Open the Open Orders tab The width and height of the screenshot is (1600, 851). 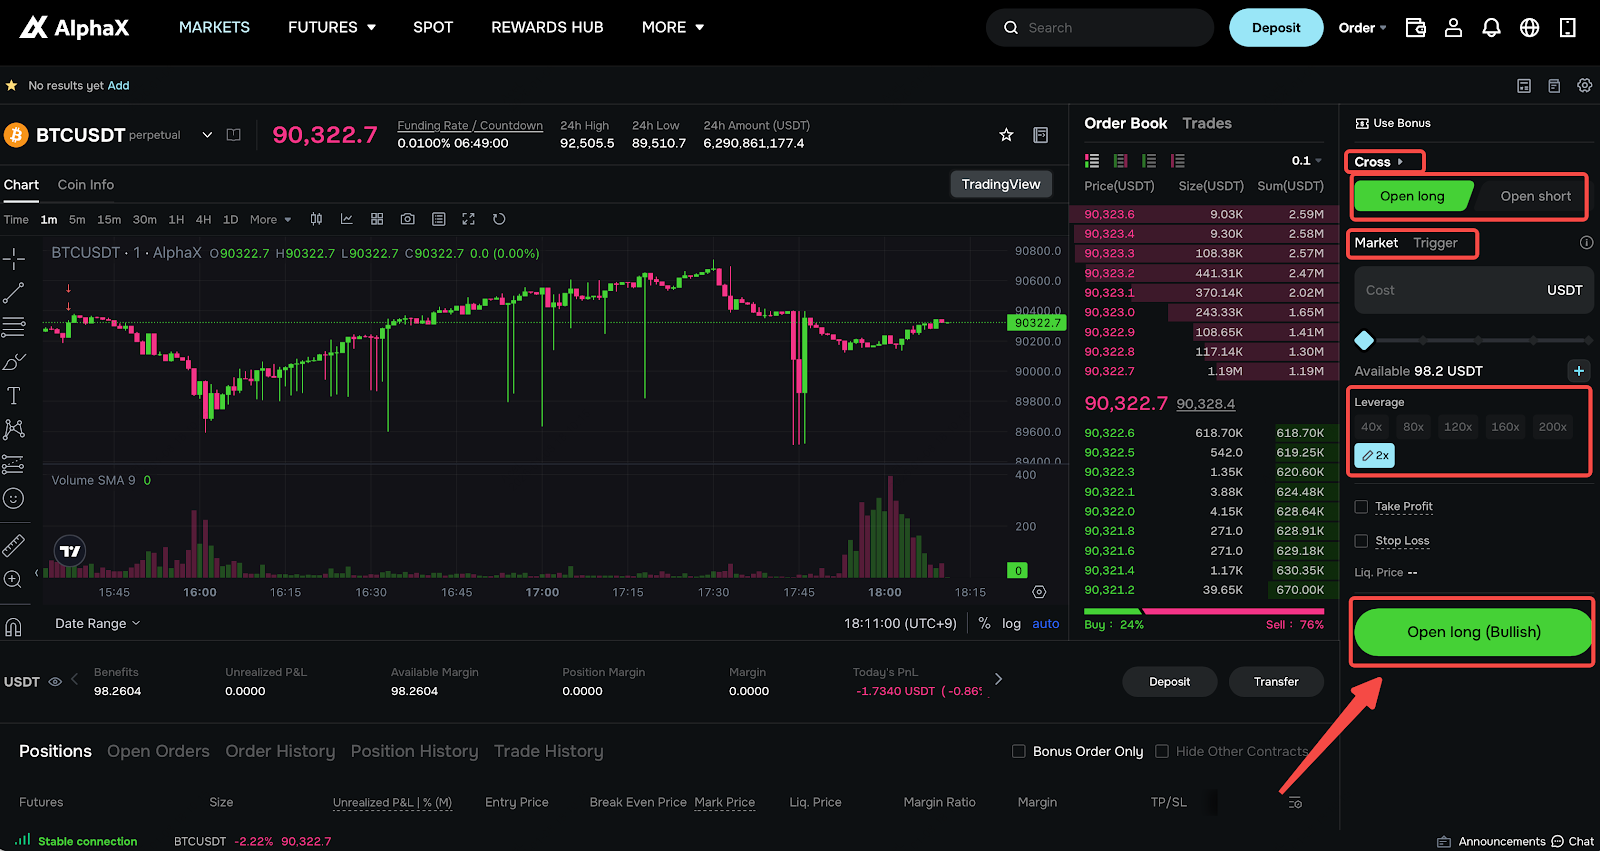pos(158,751)
